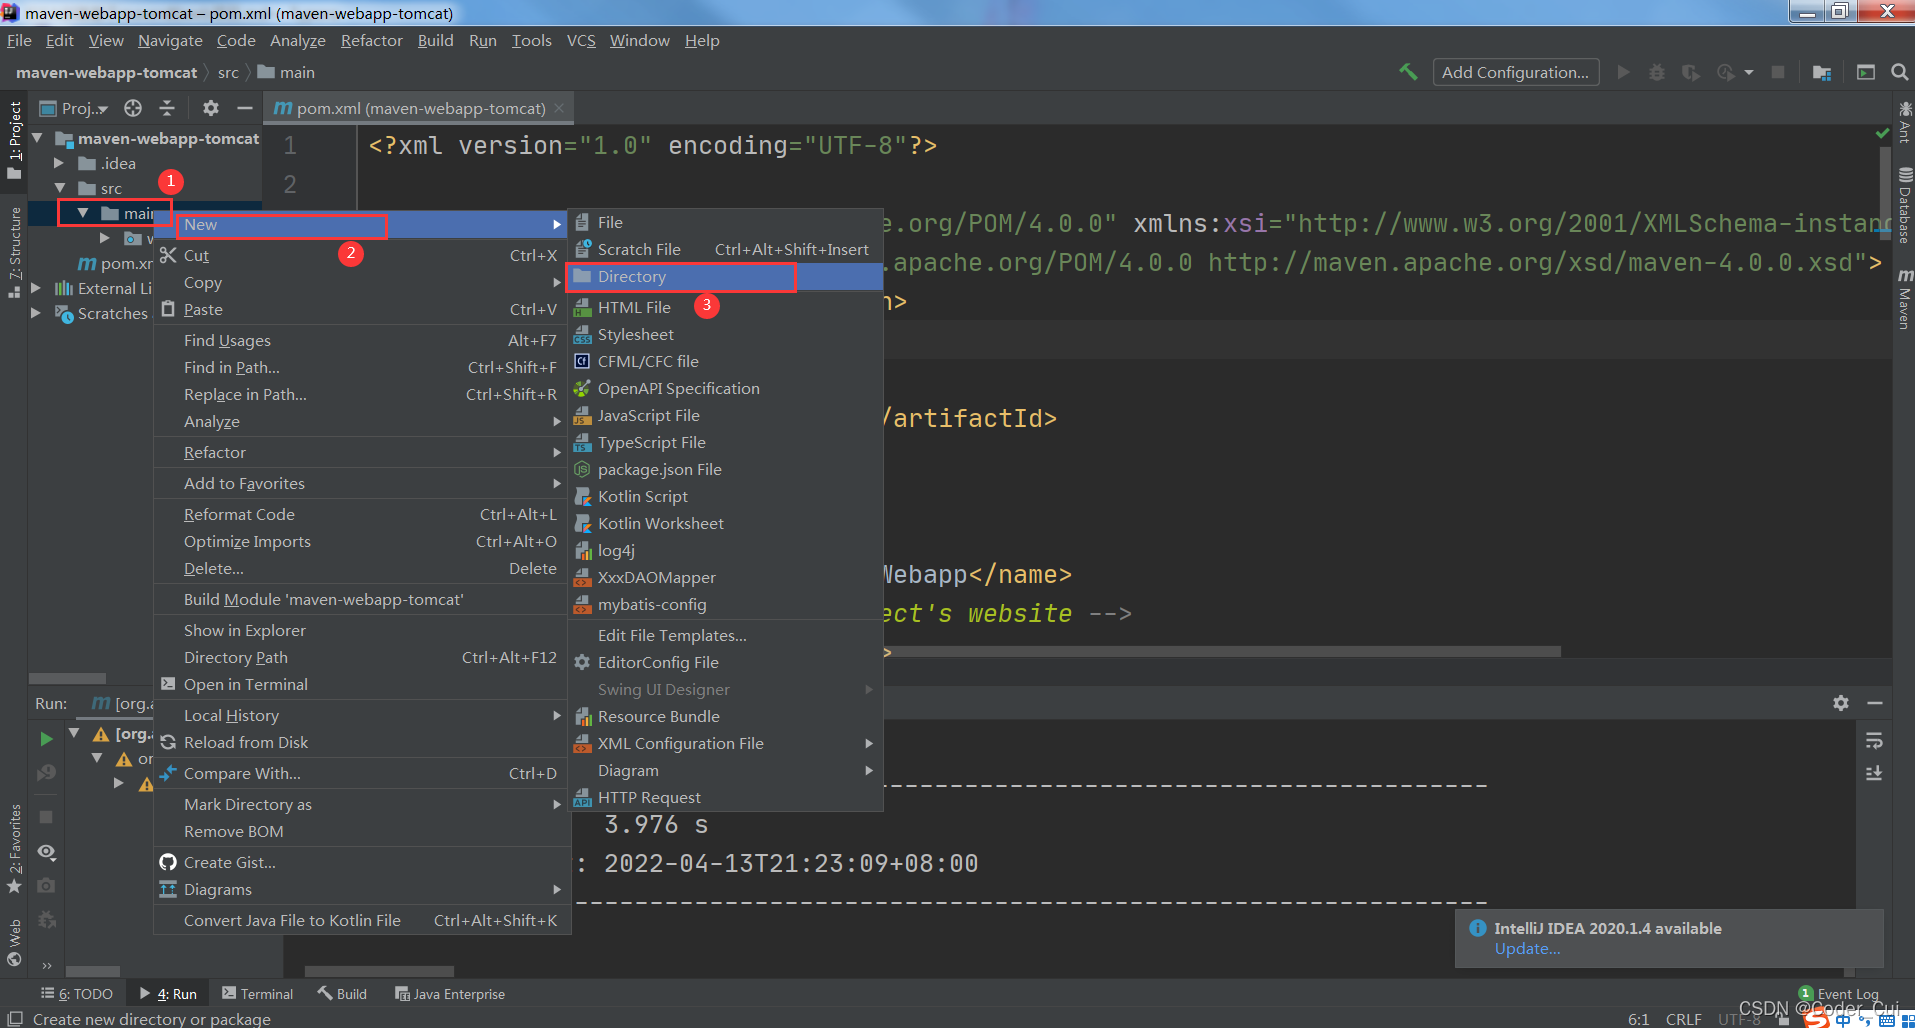Click the Run Anything icon beside search
This screenshot has width=1915, height=1028.
point(1866,72)
